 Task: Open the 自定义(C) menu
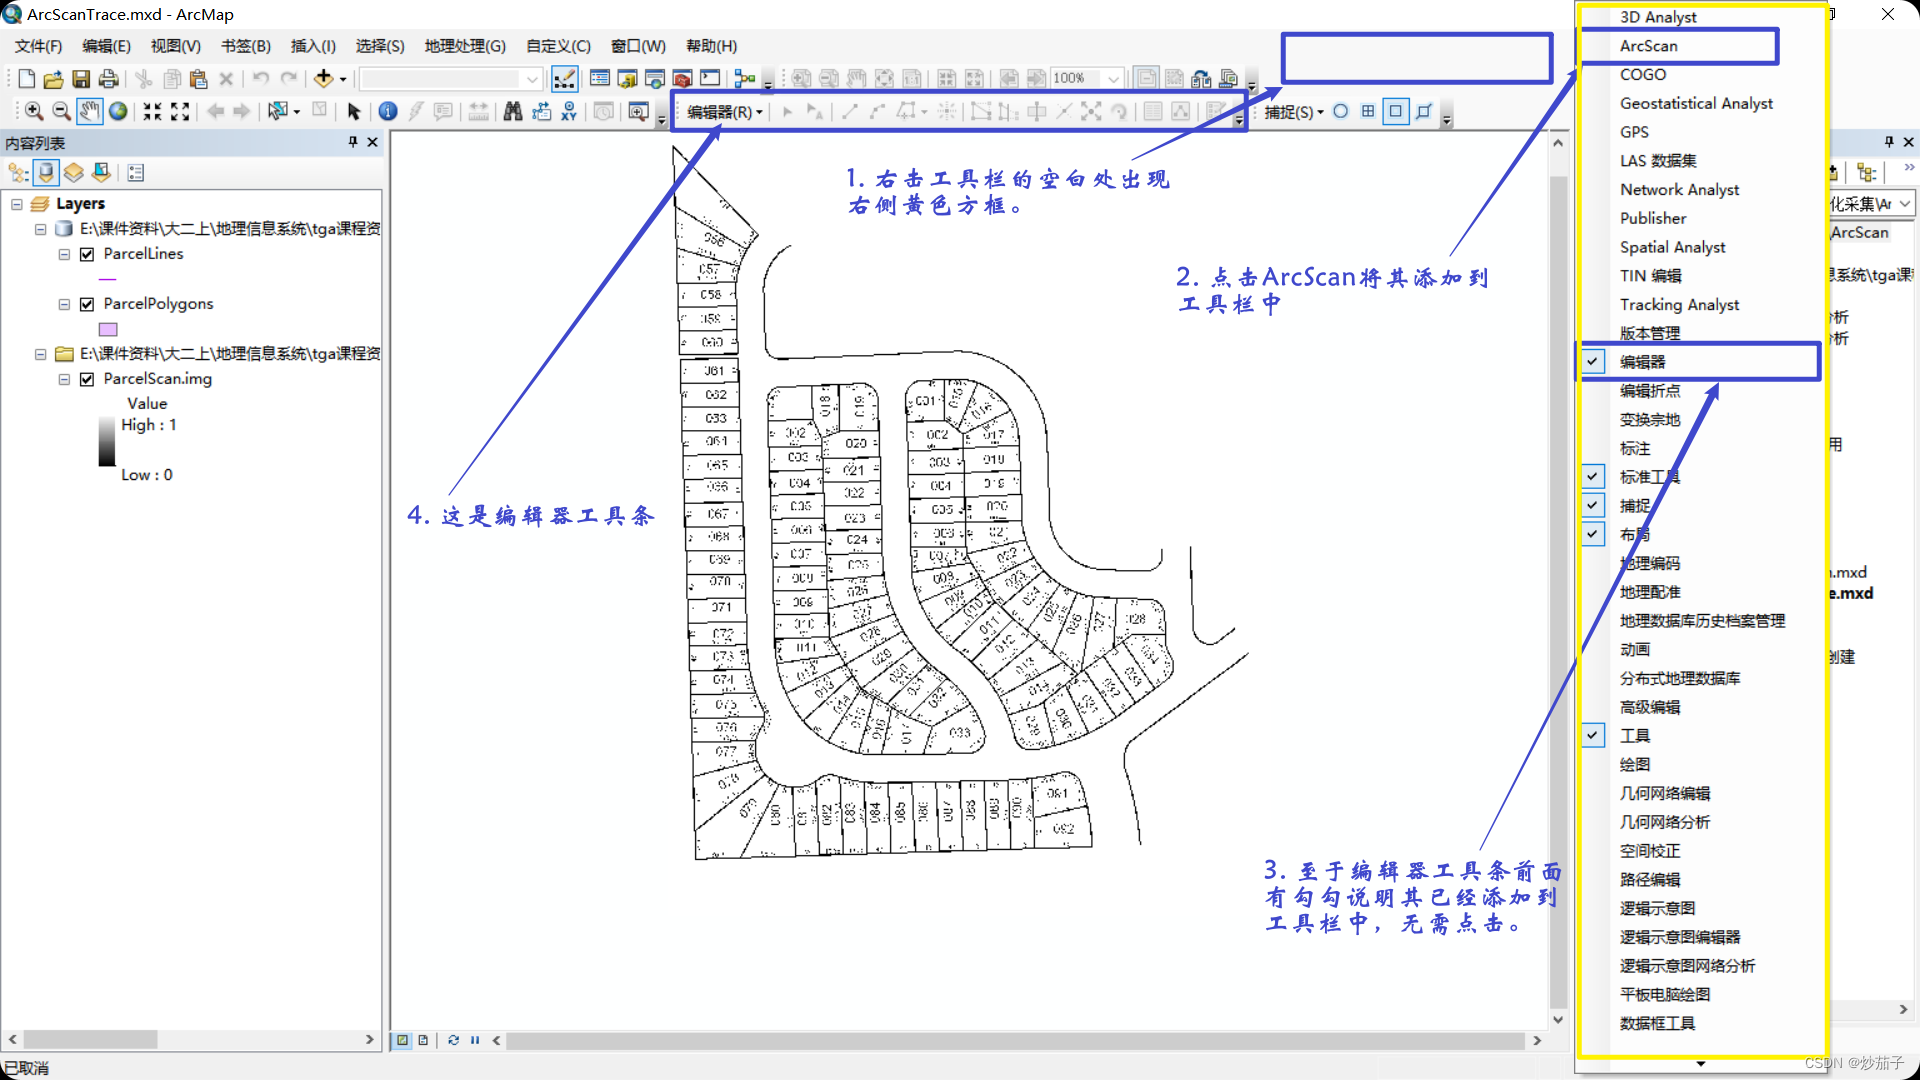point(558,46)
